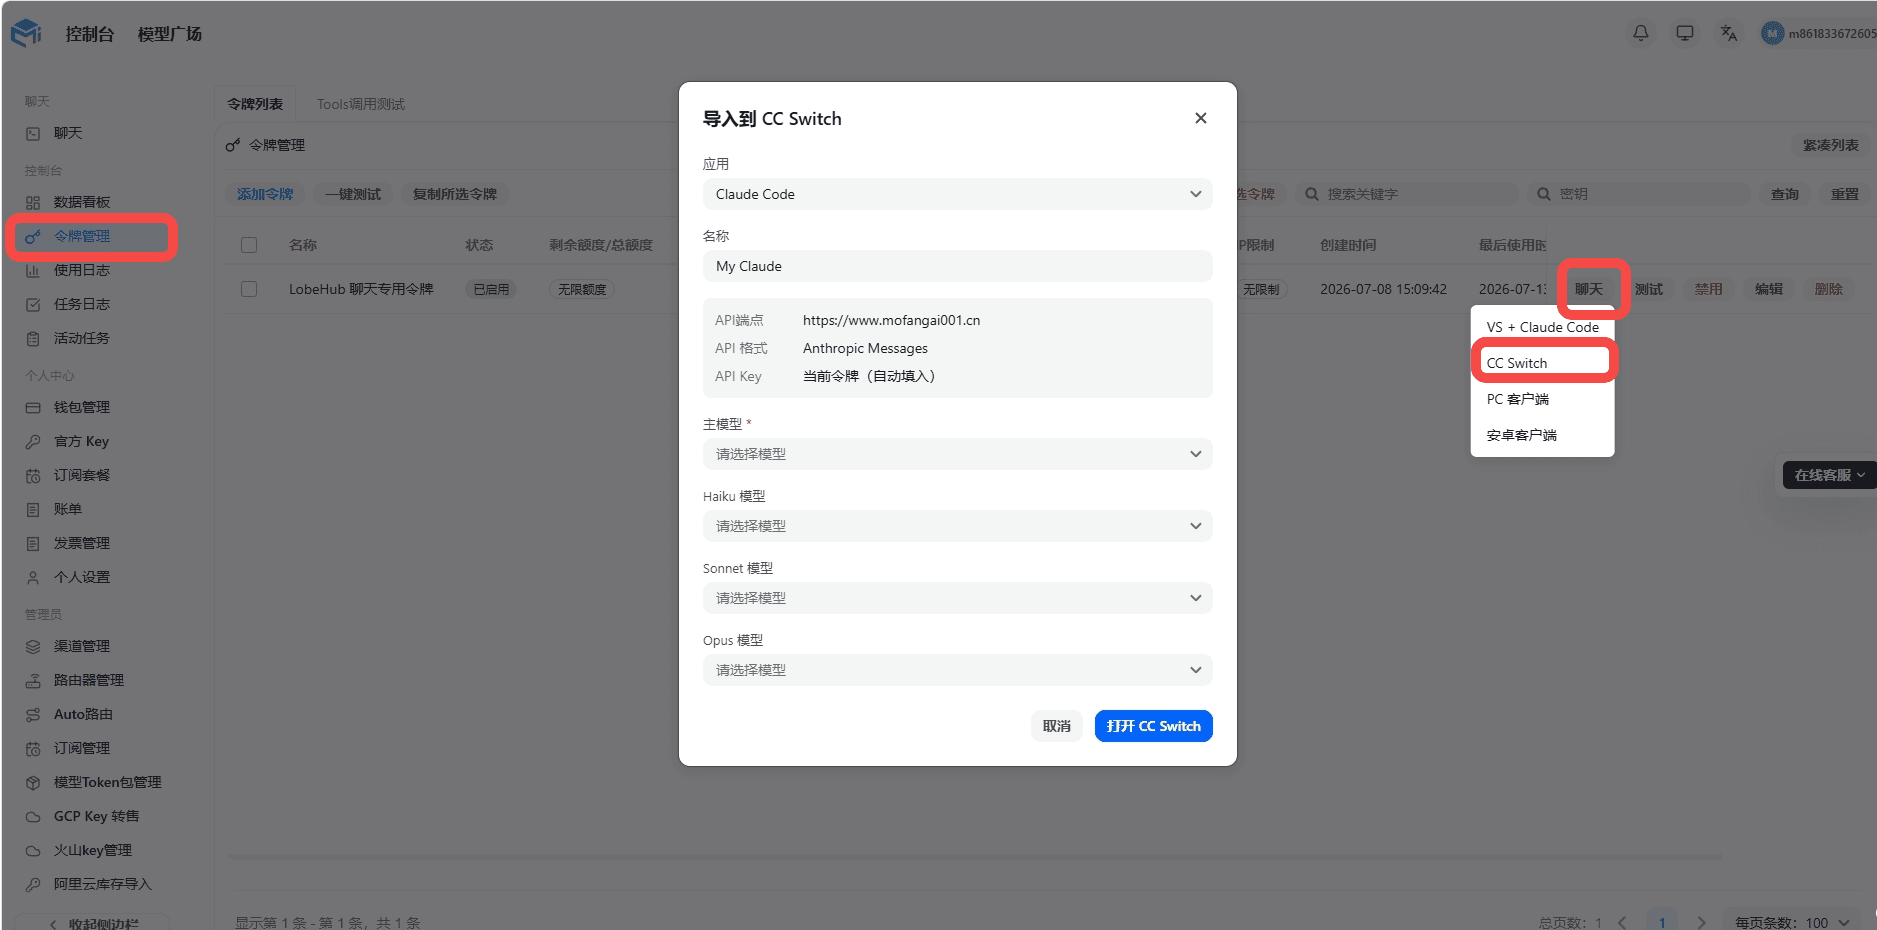1877x930 pixels.
Task: Open the 主模型 model dropdown
Action: click(x=957, y=454)
